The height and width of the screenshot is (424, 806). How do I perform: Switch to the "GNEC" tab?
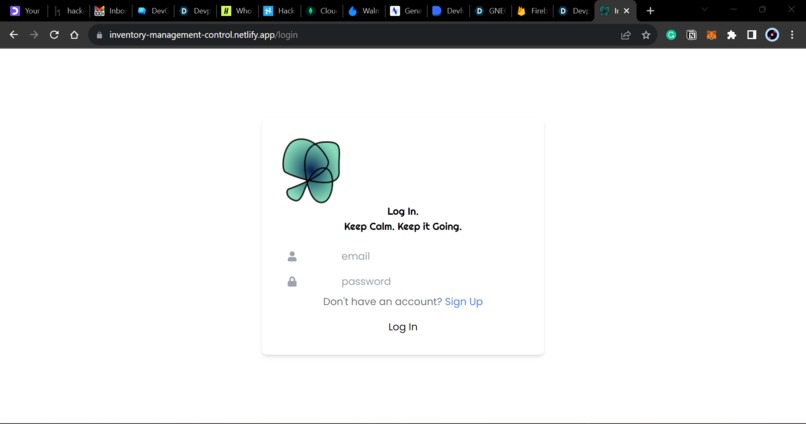click(490, 11)
